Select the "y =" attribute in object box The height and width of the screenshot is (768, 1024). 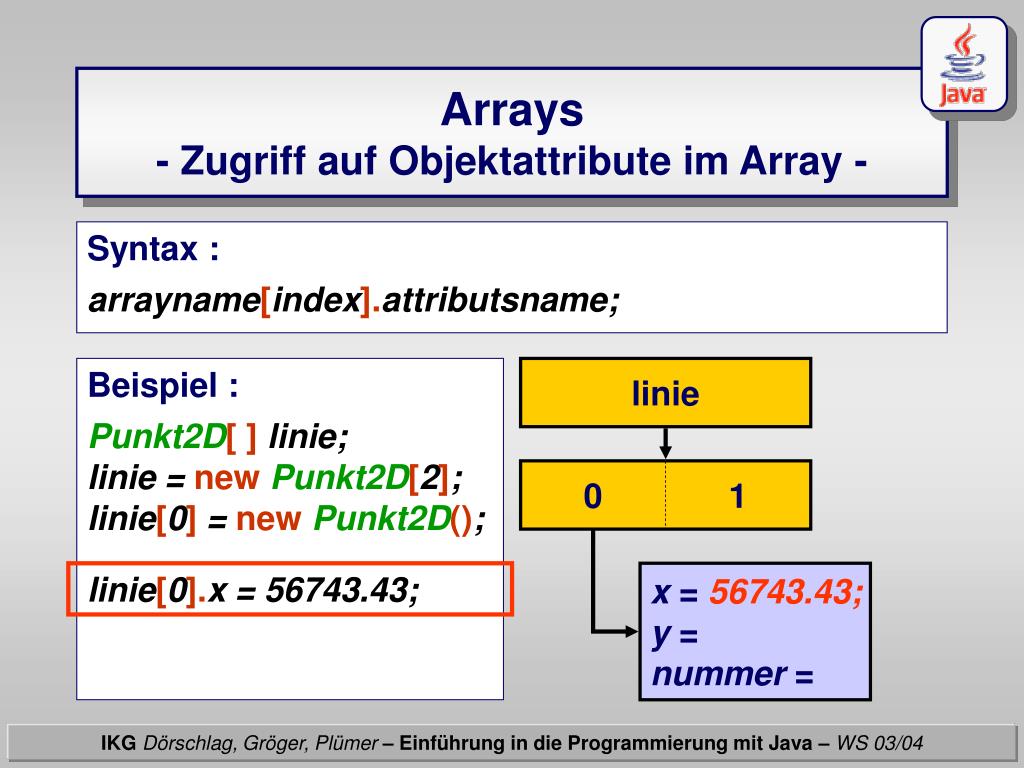click(675, 634)
